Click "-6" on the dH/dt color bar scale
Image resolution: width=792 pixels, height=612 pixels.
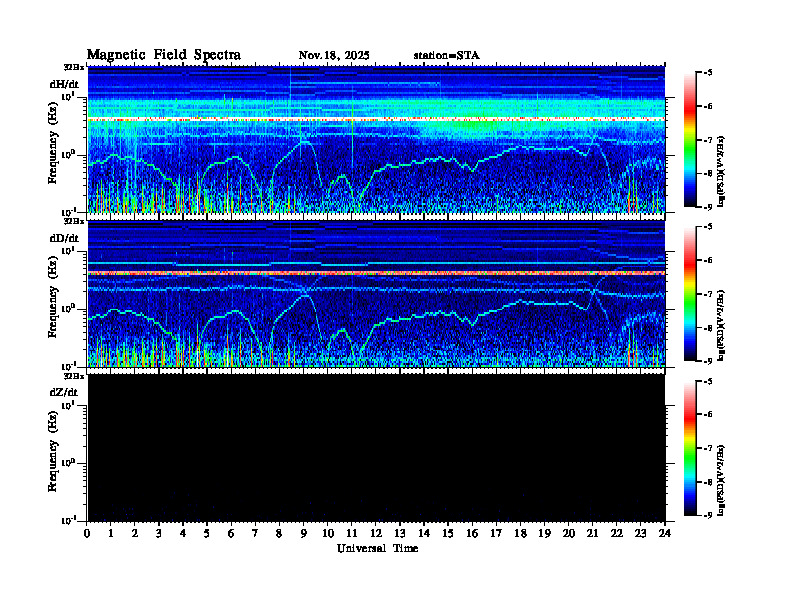coord(708,106)
